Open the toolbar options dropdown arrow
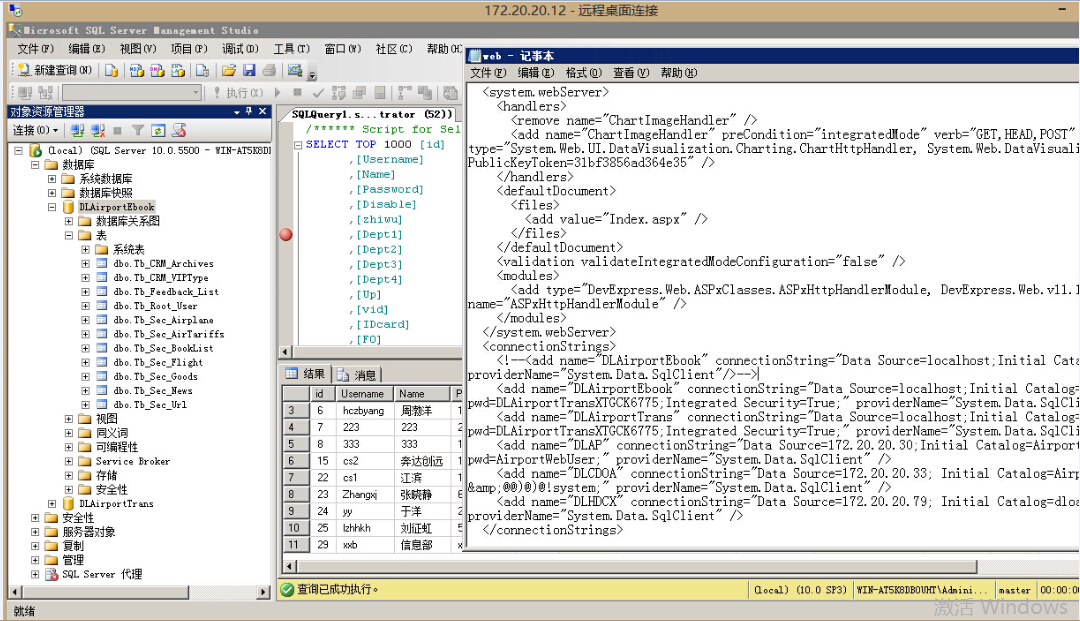Viewport: 1080px width, 621px height. point(312,74)
